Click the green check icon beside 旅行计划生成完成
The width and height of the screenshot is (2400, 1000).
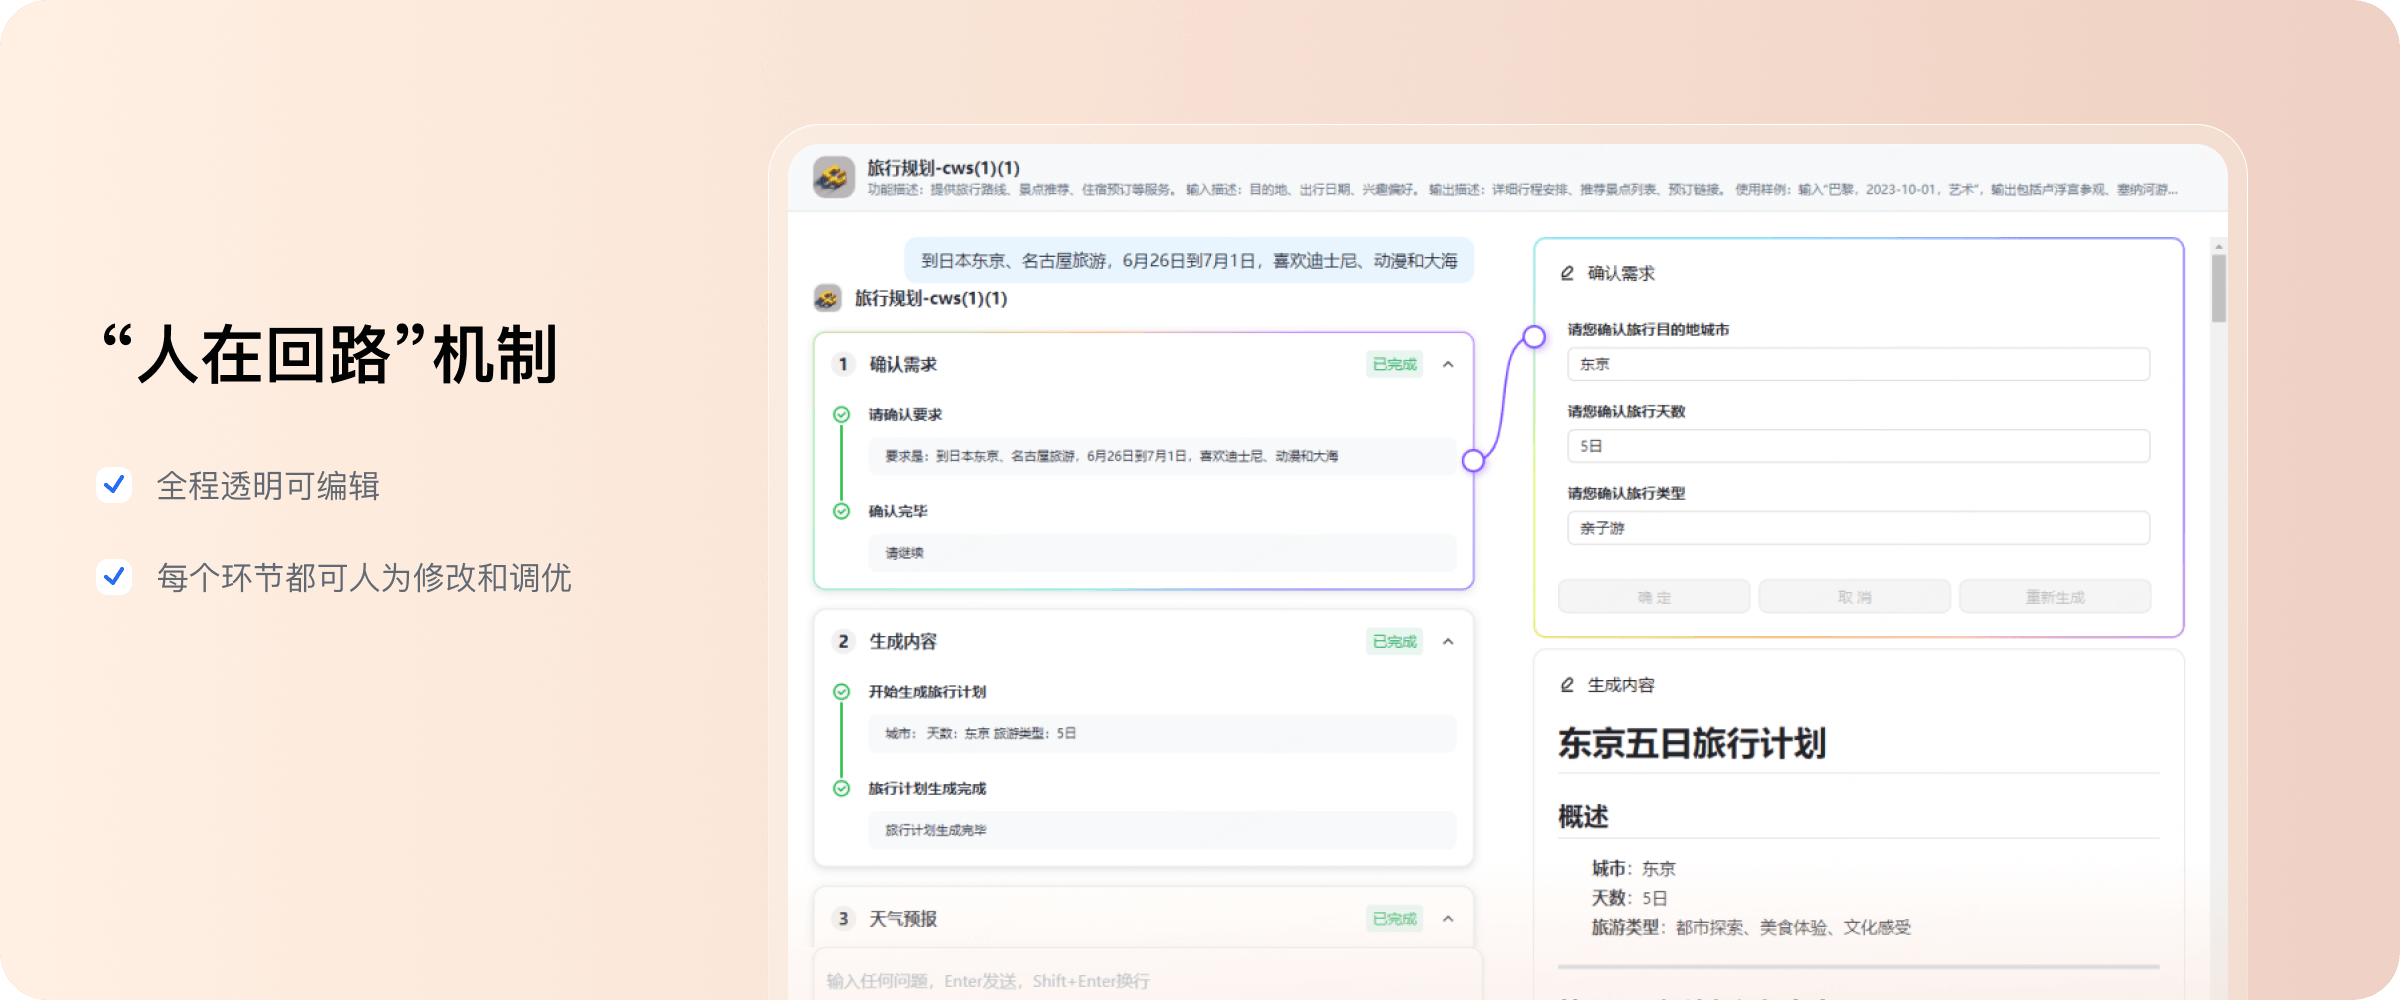(842, 788)
